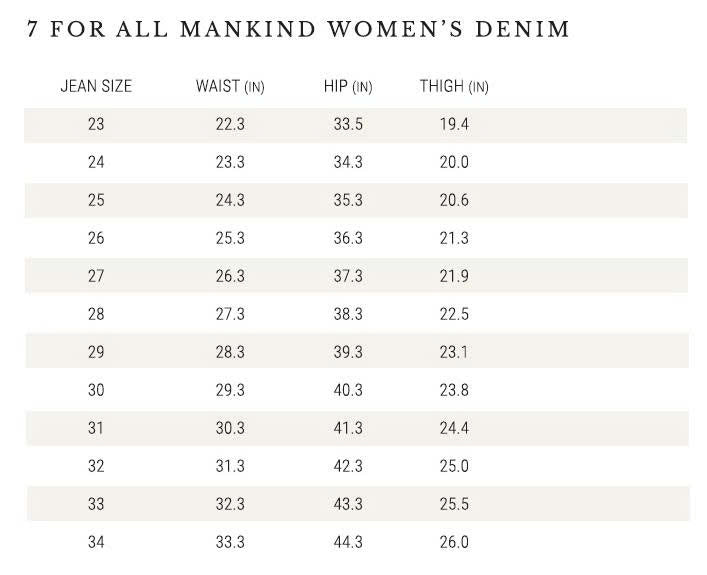Viewport: 707px width, 575px height.
Task: Click thigh value 20.6
Action: pyautogui.click(x=454, y=201)
